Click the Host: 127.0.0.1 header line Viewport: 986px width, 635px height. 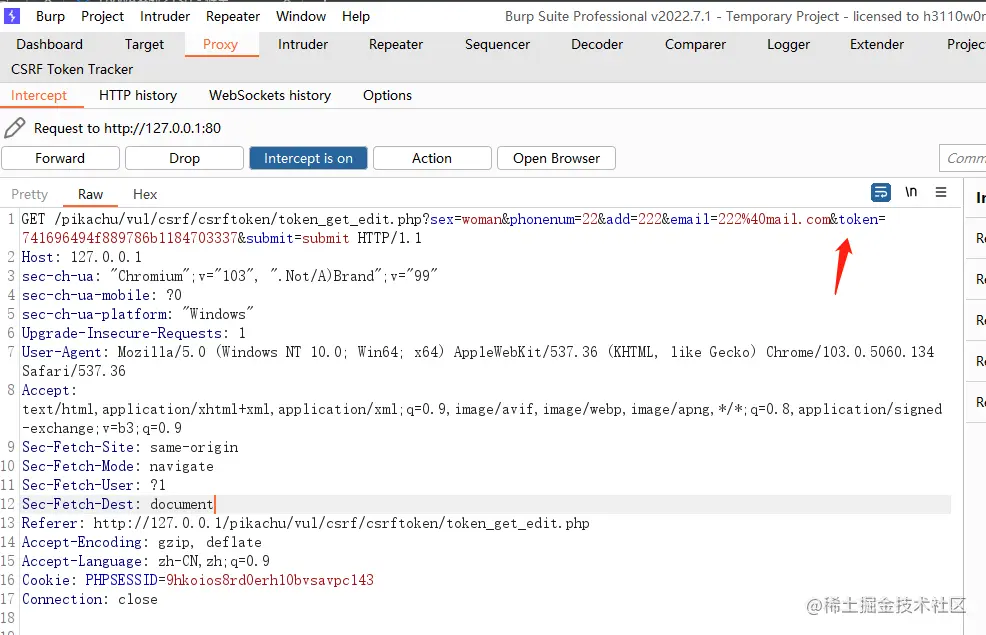82,257
